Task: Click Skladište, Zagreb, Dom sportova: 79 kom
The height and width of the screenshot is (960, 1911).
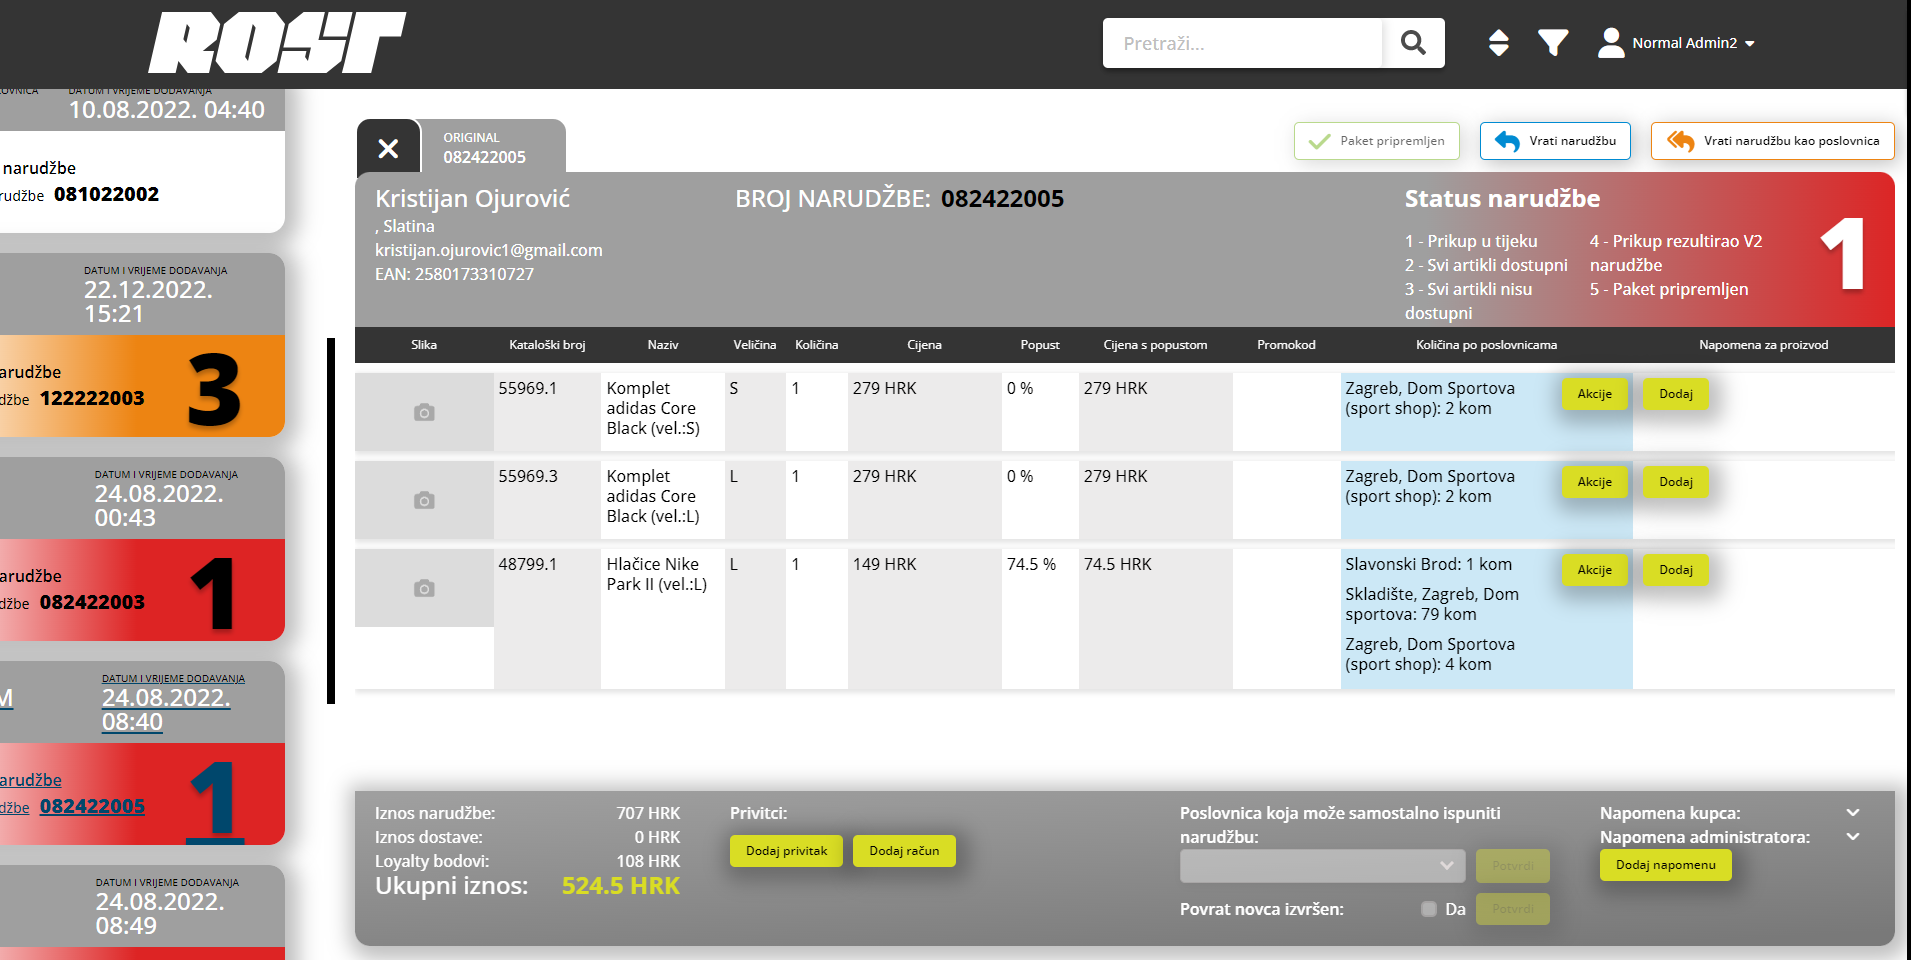Action: (1432, 604)
